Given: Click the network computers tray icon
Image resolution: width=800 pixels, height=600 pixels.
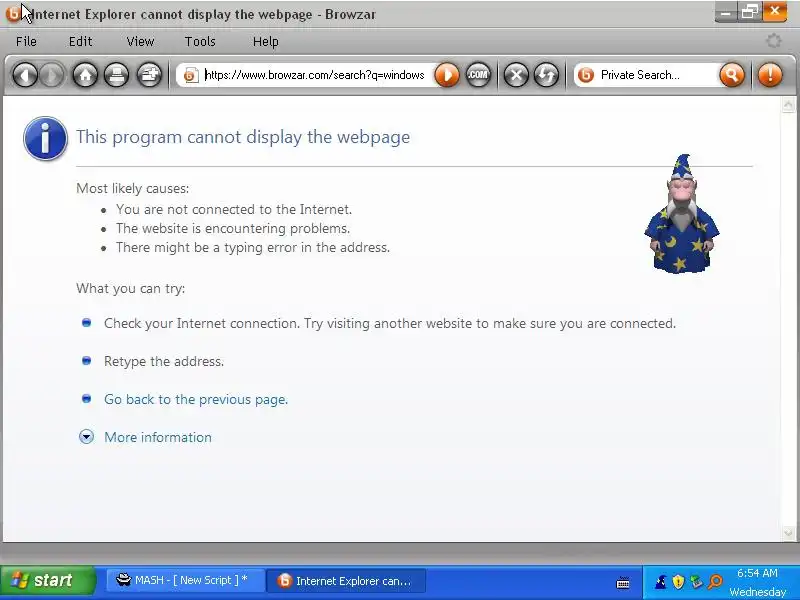Looking at the screenshot, I should [696, 581].
